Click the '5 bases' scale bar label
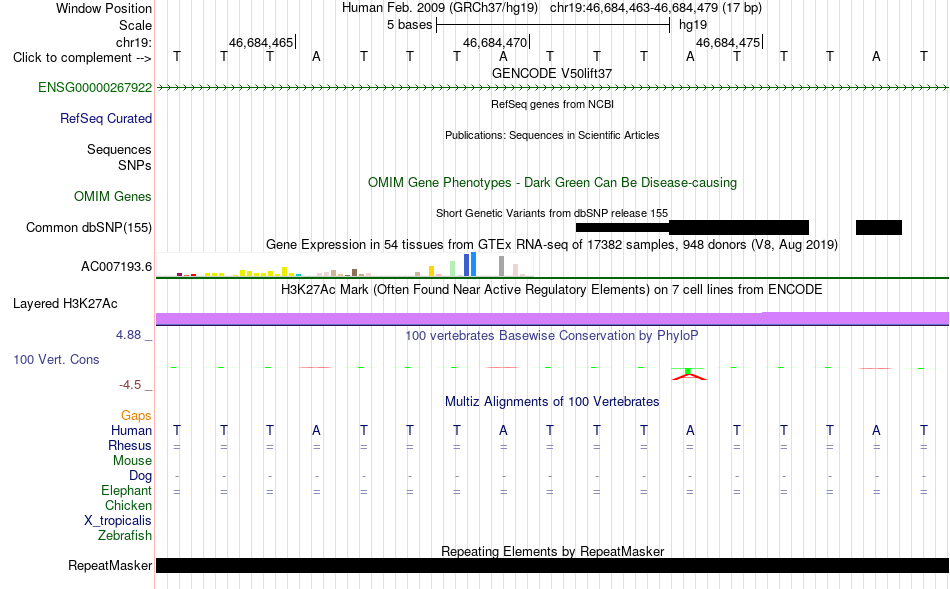 pyautogui.click(x=410, y=25)
